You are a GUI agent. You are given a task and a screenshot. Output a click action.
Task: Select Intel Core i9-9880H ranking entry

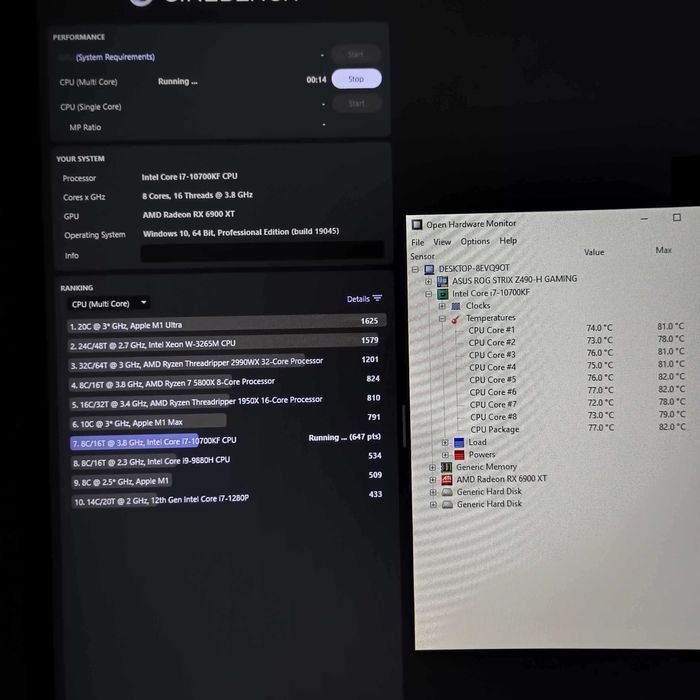227,459
